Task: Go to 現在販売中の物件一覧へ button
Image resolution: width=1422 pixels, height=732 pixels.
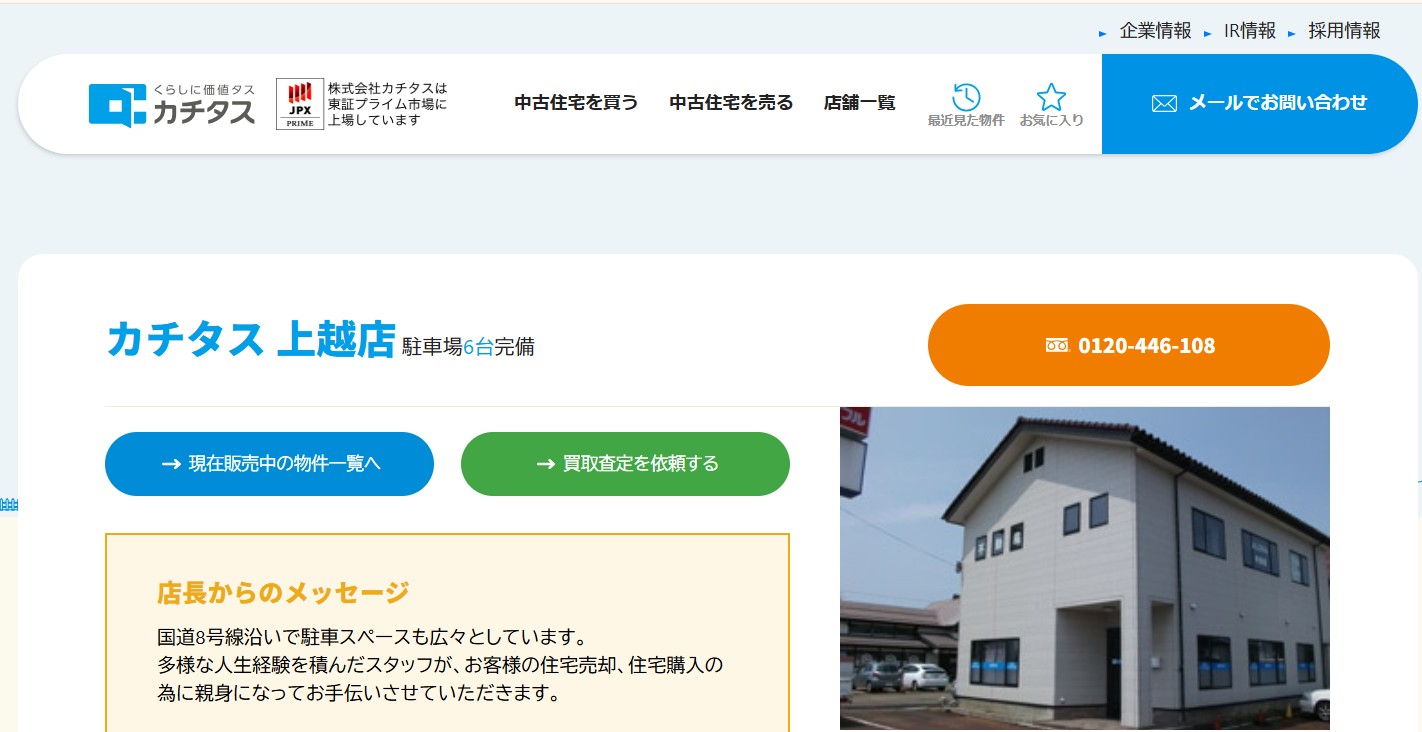Action: click(x=269, y=464)
